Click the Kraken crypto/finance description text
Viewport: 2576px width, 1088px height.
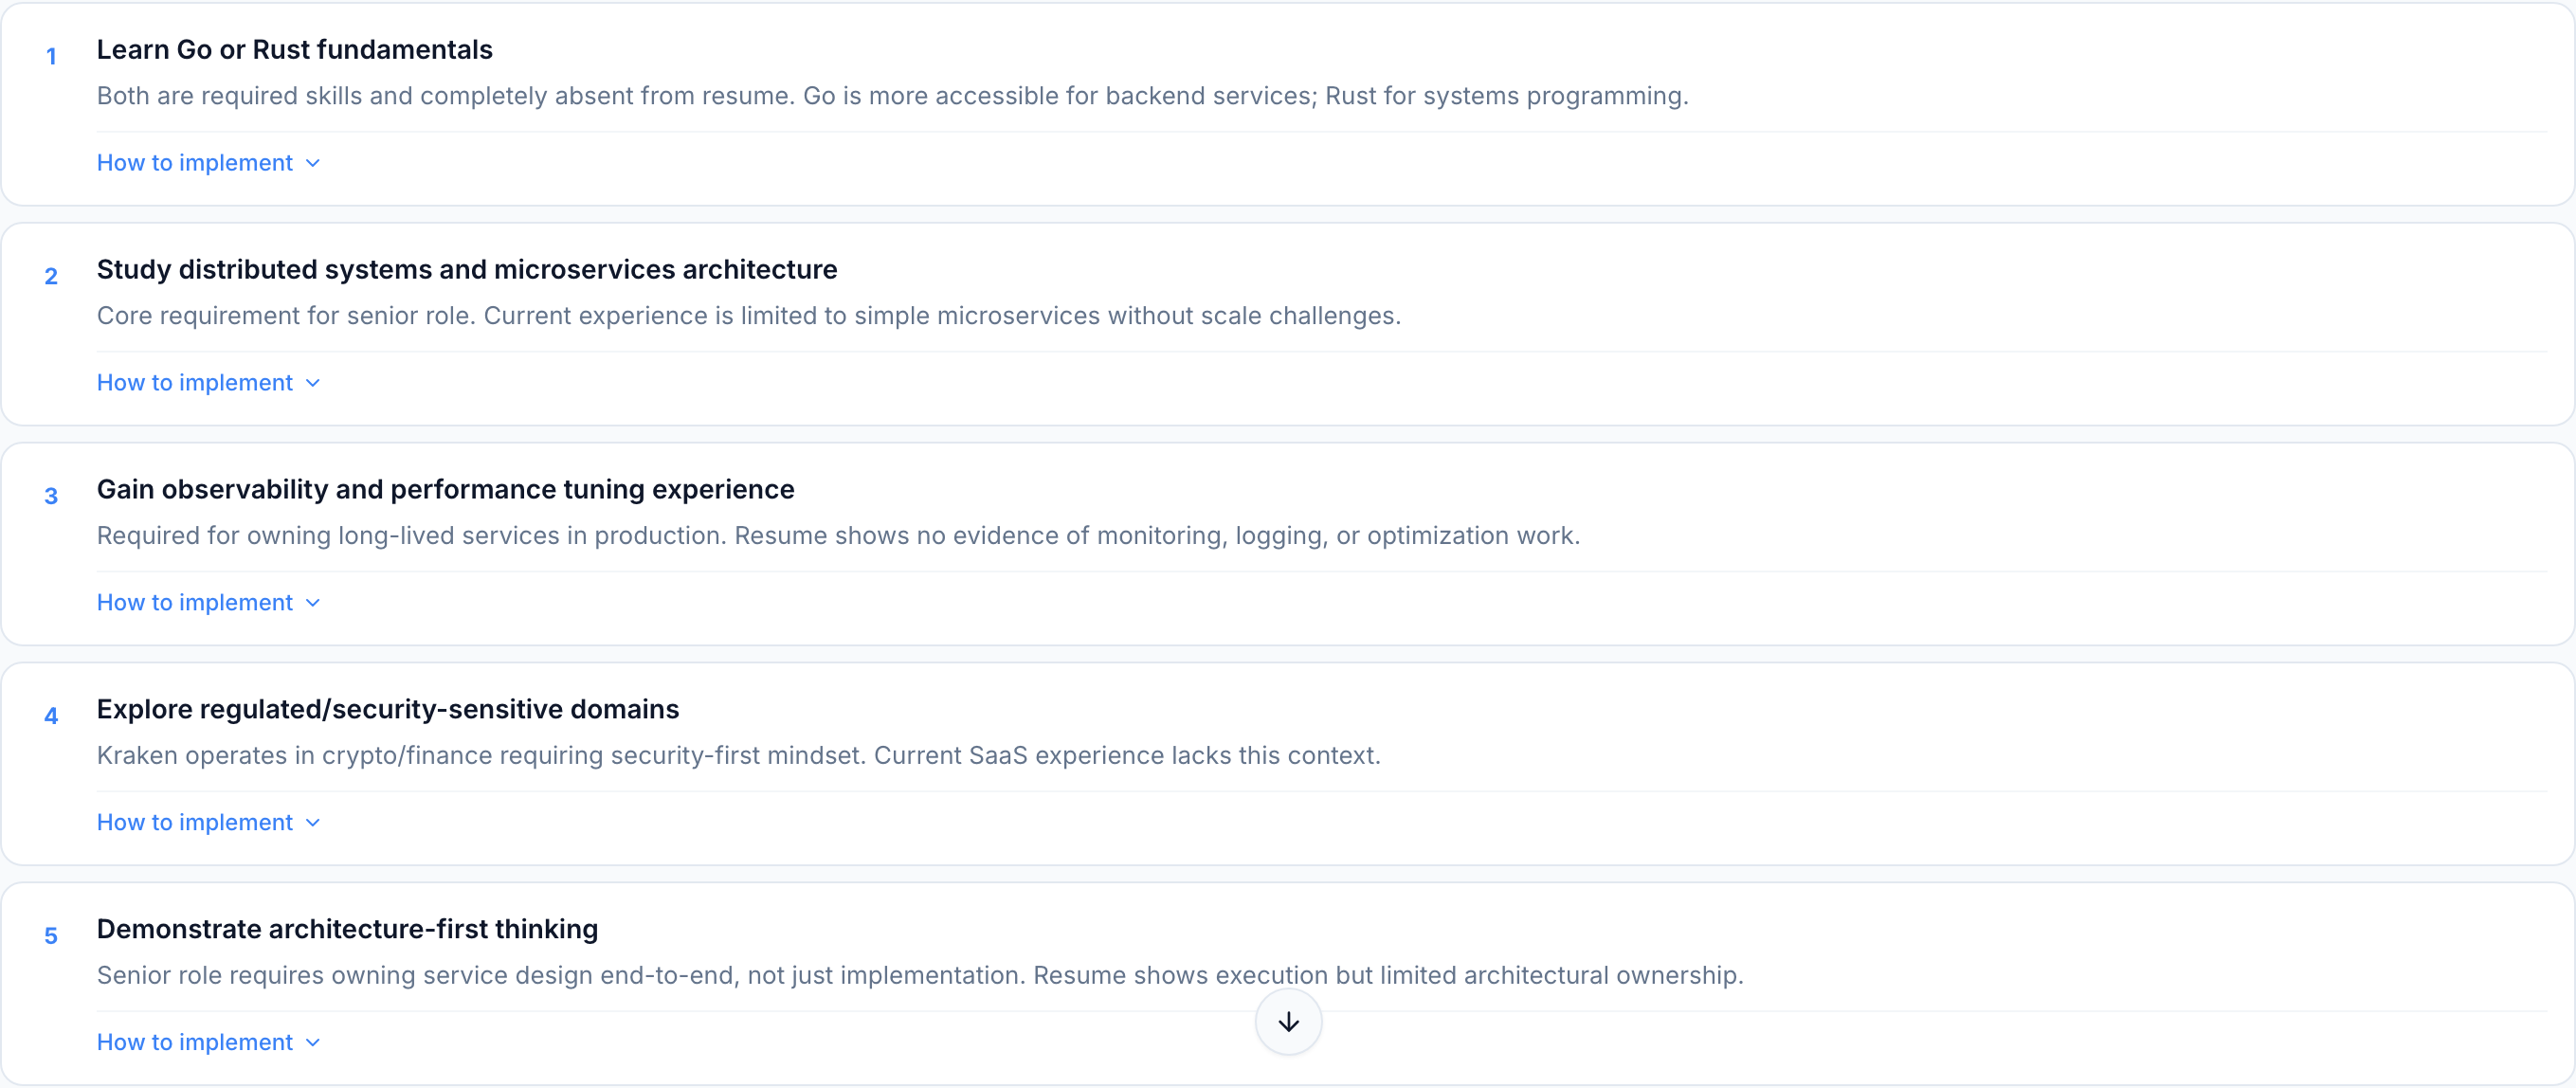click(x=738, y=756)
